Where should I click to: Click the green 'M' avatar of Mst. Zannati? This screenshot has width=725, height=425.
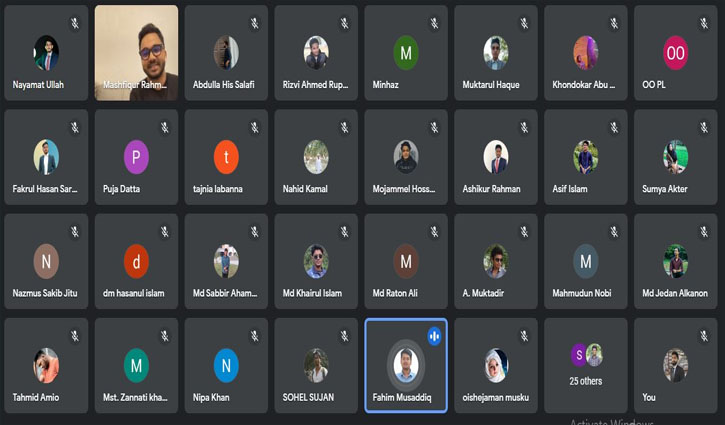coord(136,366)
